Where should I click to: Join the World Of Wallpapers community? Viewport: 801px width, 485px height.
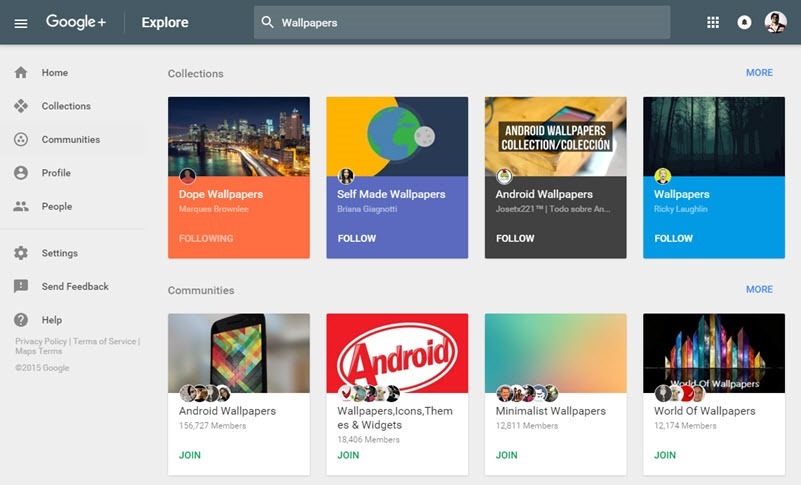point(665,455)
